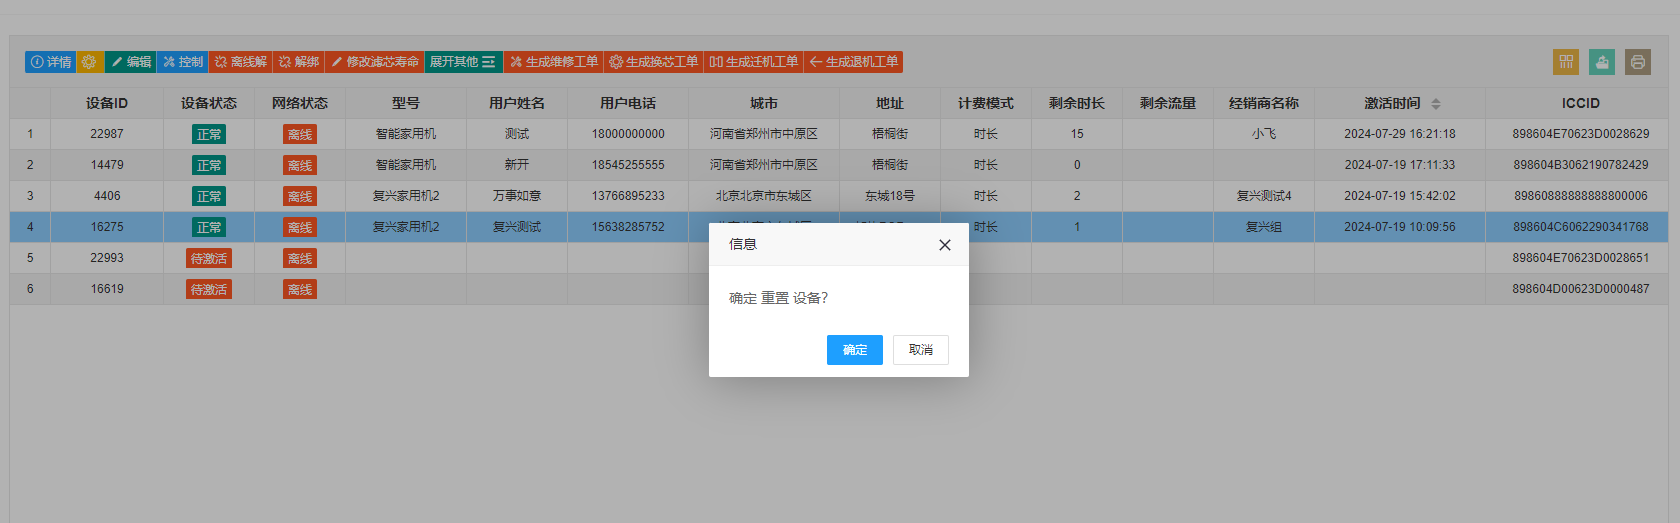Click the teal export icon
This screenshot has height=523, width=1680.
point(1602,62)
